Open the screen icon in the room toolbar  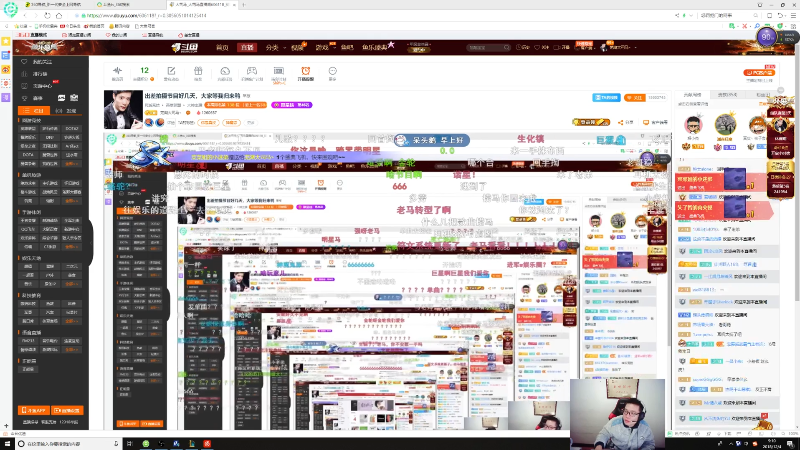pyautogui.click(x=279, y=73)
